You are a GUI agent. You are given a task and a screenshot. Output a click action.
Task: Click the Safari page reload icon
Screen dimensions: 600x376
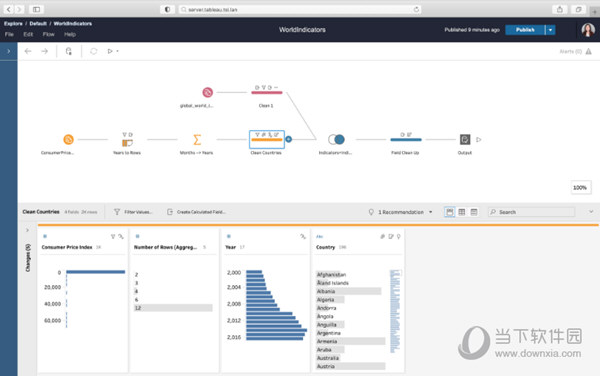(x=416, y=9)
